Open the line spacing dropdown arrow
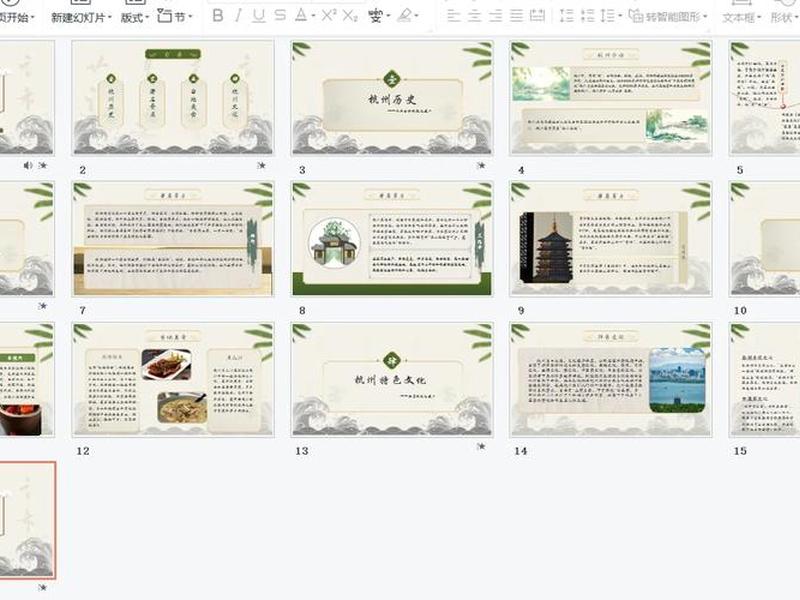Screen dimensions: 800x600 point(620,16)
